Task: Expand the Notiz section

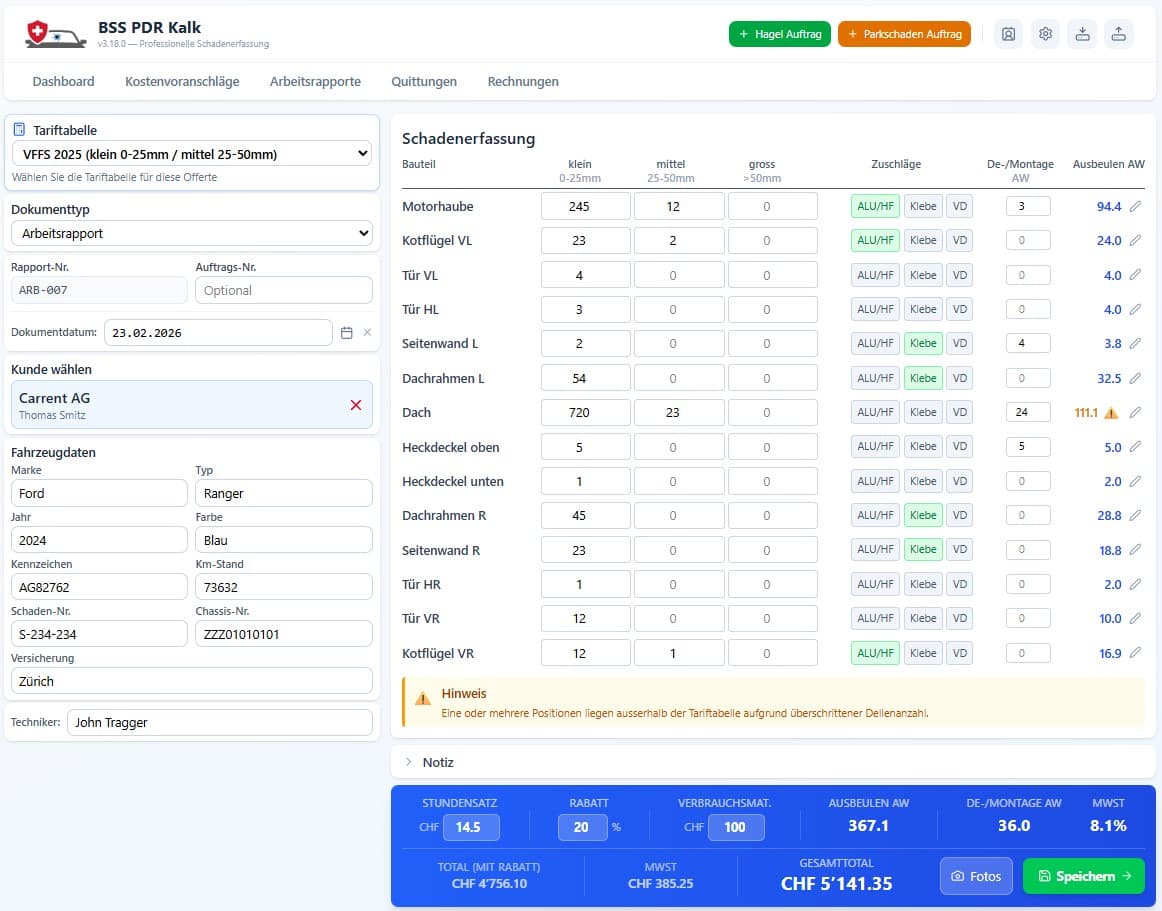Action: 437,762
